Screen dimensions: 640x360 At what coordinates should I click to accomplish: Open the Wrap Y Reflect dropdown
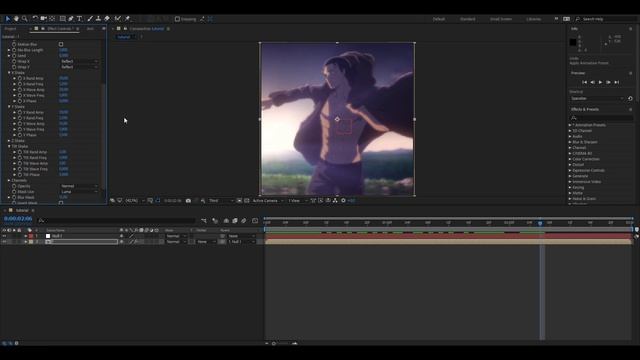tap(80, 67)
